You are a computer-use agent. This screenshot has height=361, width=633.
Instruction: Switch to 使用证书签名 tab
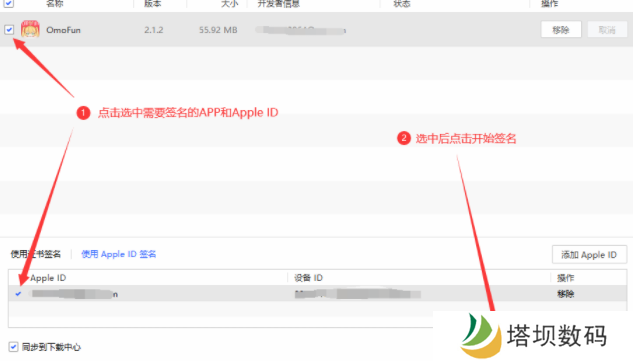point(36,254)
